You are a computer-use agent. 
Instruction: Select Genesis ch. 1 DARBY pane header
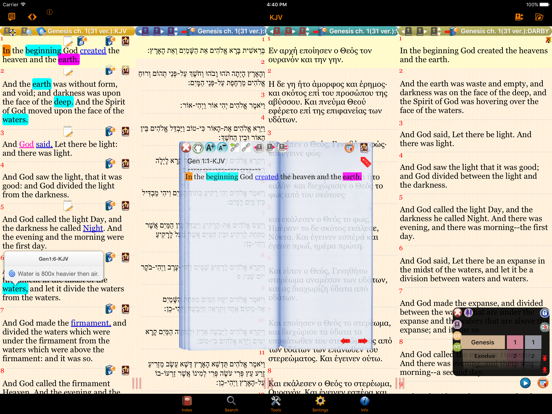pos(504,31)
